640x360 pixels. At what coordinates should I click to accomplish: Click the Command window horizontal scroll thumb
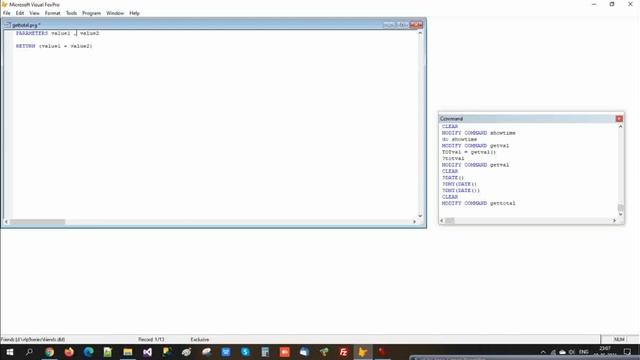(x=449, y=220)
